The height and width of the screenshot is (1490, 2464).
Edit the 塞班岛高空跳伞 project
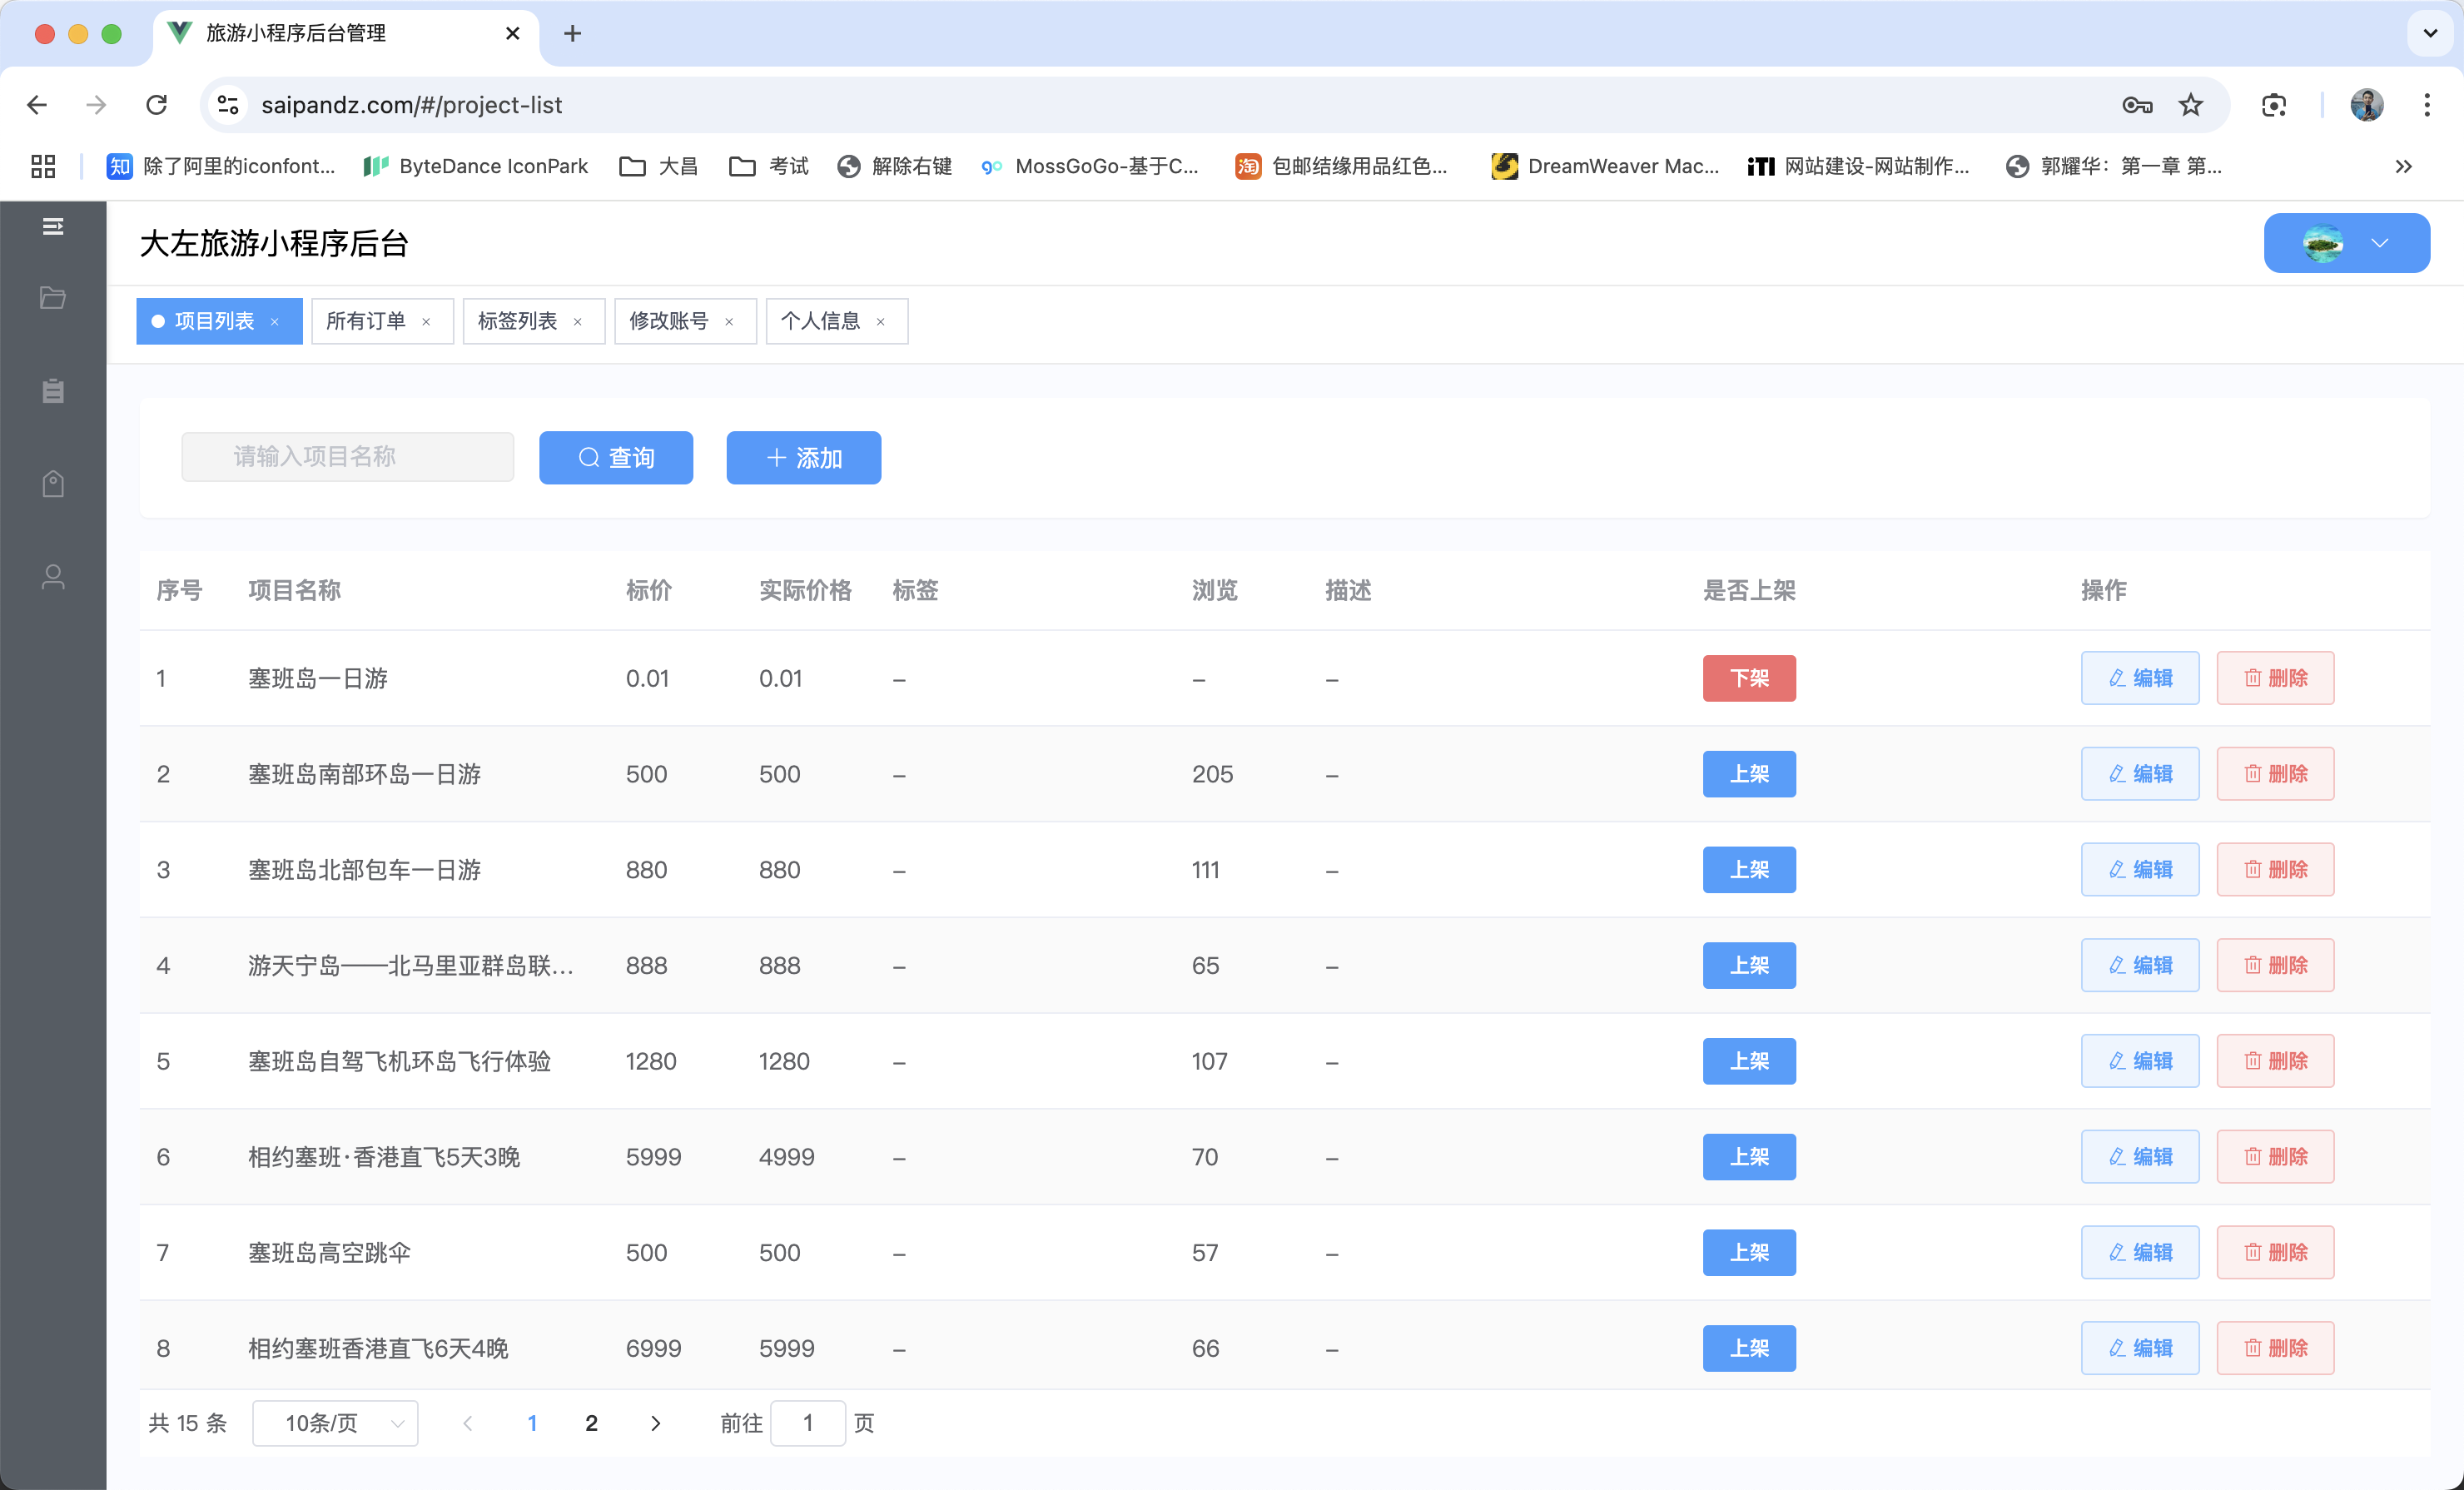click(x=2140, y=1253)
